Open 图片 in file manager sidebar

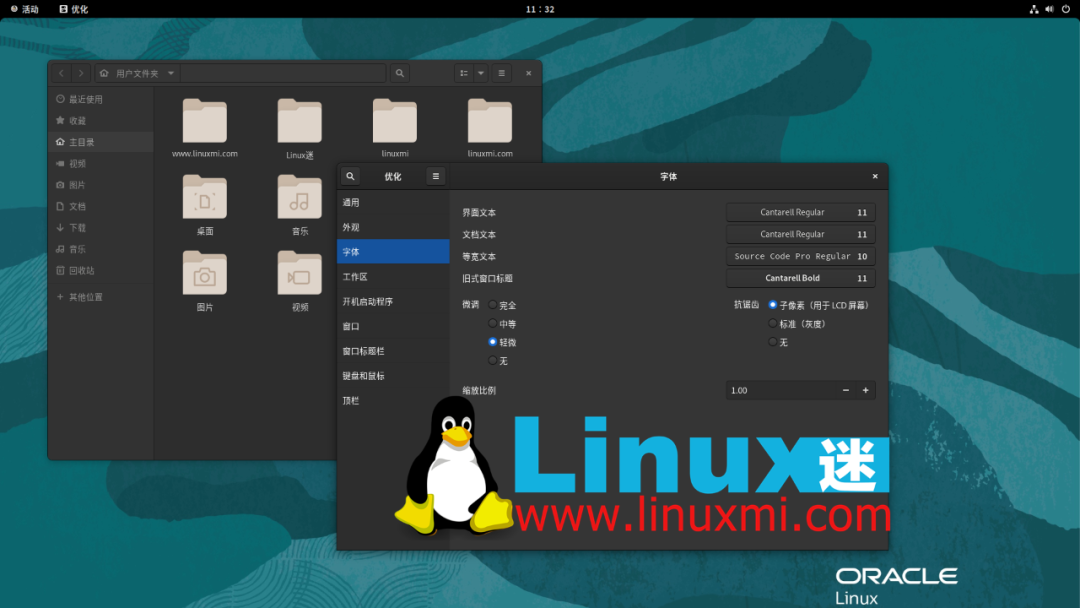[x=101, y=185]
